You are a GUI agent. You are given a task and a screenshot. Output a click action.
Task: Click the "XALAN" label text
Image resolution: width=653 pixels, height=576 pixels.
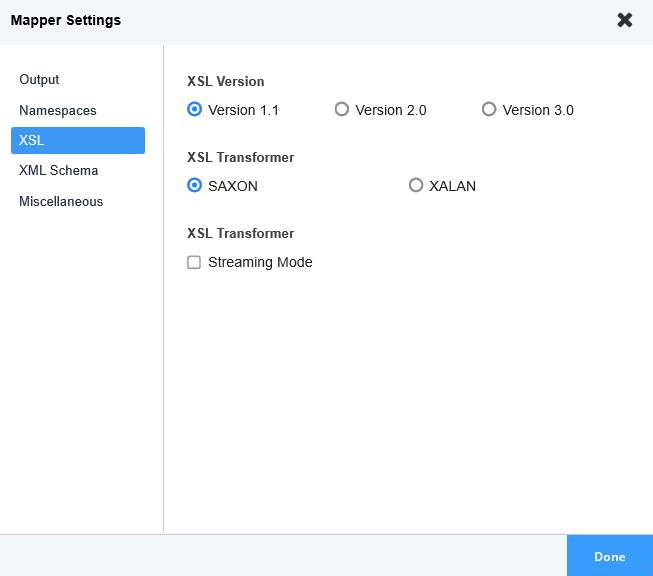[x=452, y=185]
